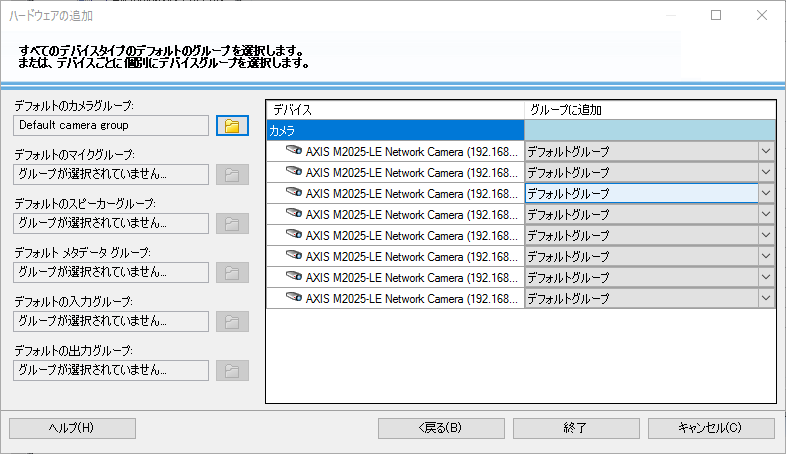
Task: Open group dropdown for the second camera row
Action: (x=766, y=172)
